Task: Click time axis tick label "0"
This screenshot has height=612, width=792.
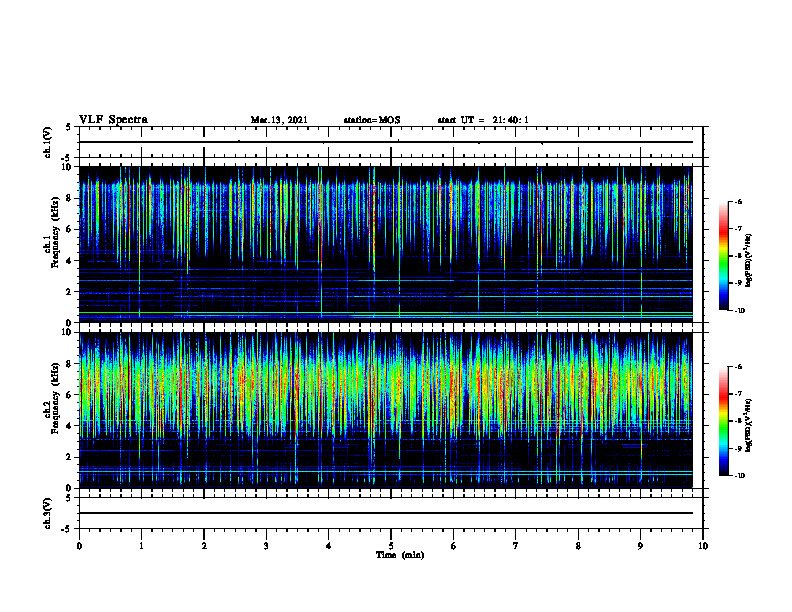Action: pyautogui.click(x=79, y=546)
